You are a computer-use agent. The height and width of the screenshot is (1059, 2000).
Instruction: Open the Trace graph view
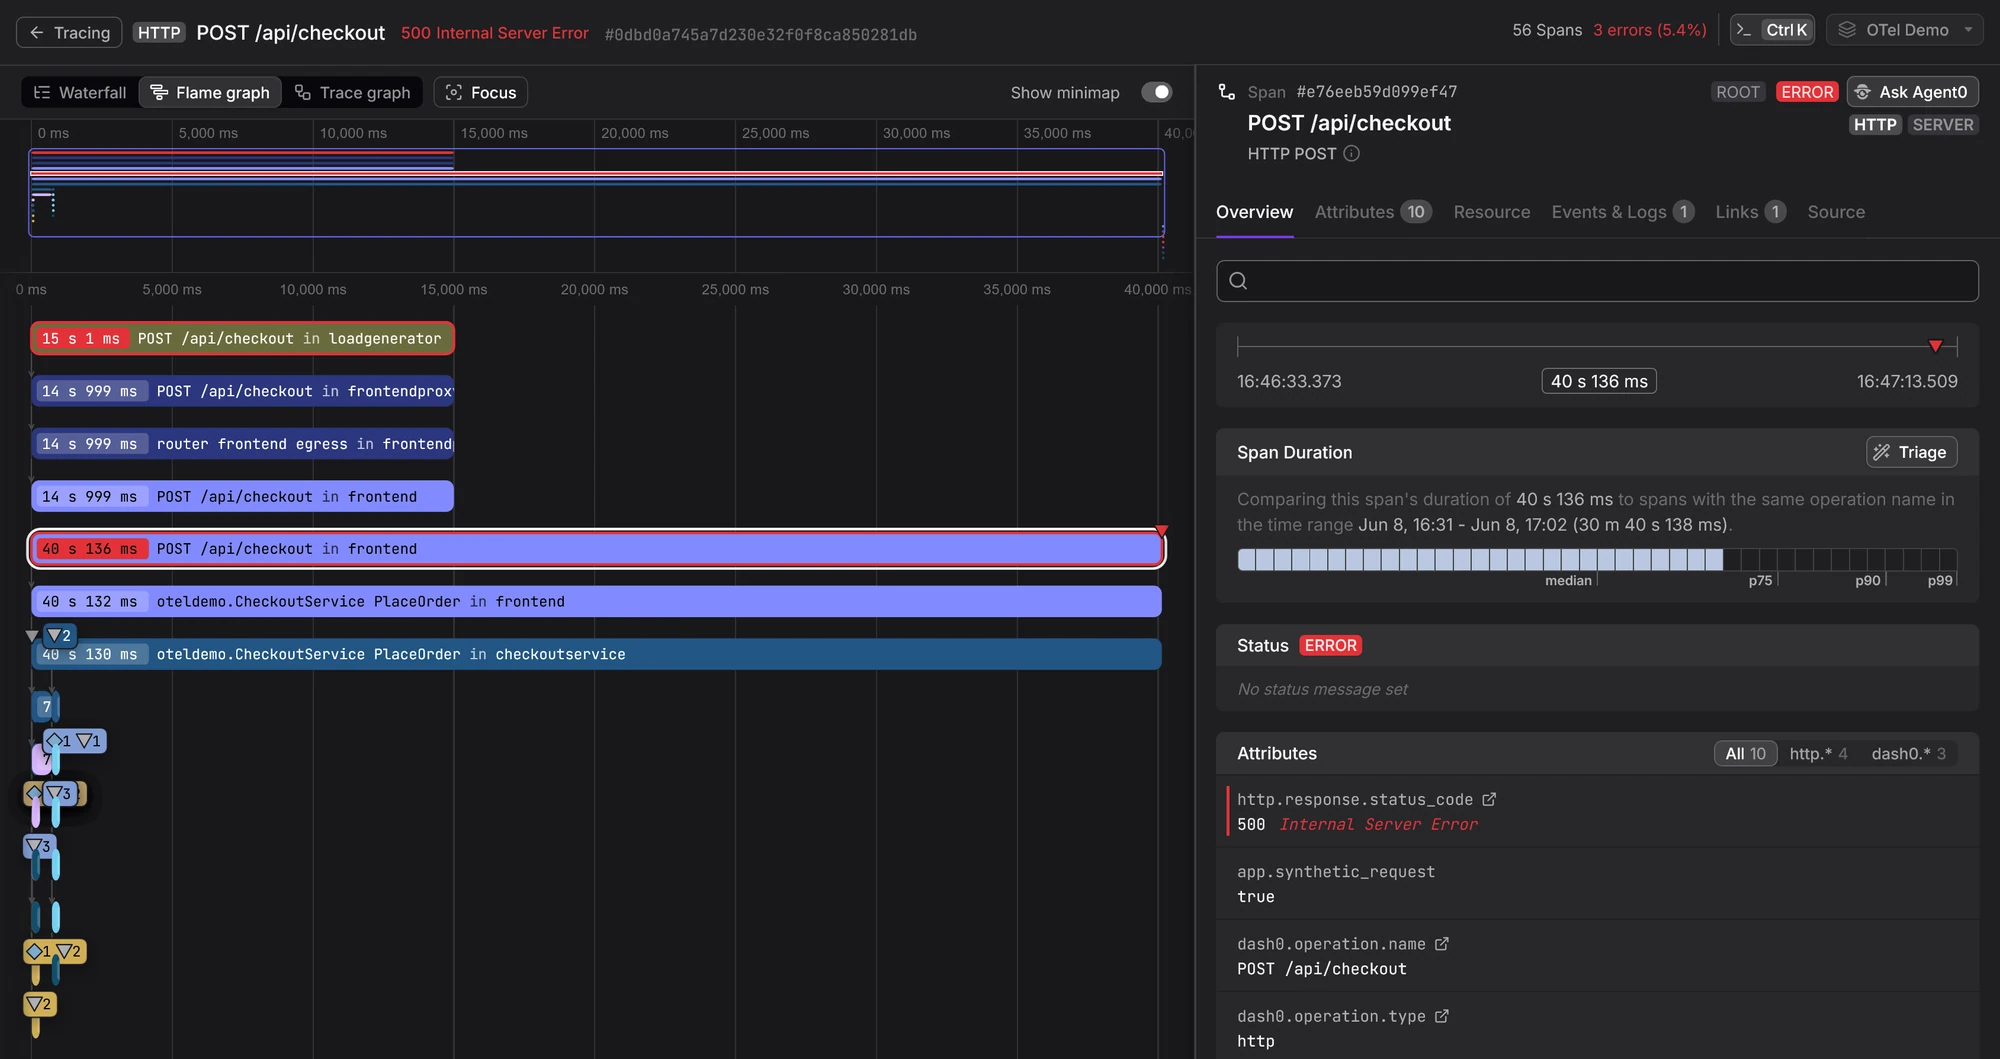tap(352, 92)
